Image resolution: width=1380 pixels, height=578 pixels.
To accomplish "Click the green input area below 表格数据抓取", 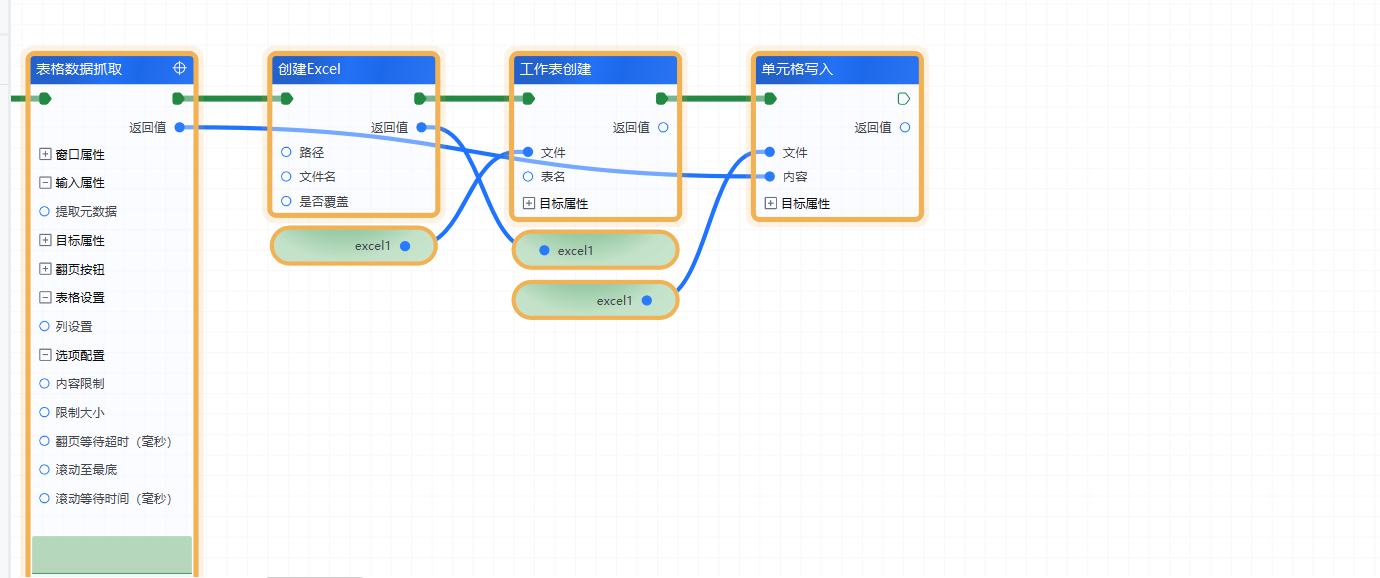I will [111, 553].
